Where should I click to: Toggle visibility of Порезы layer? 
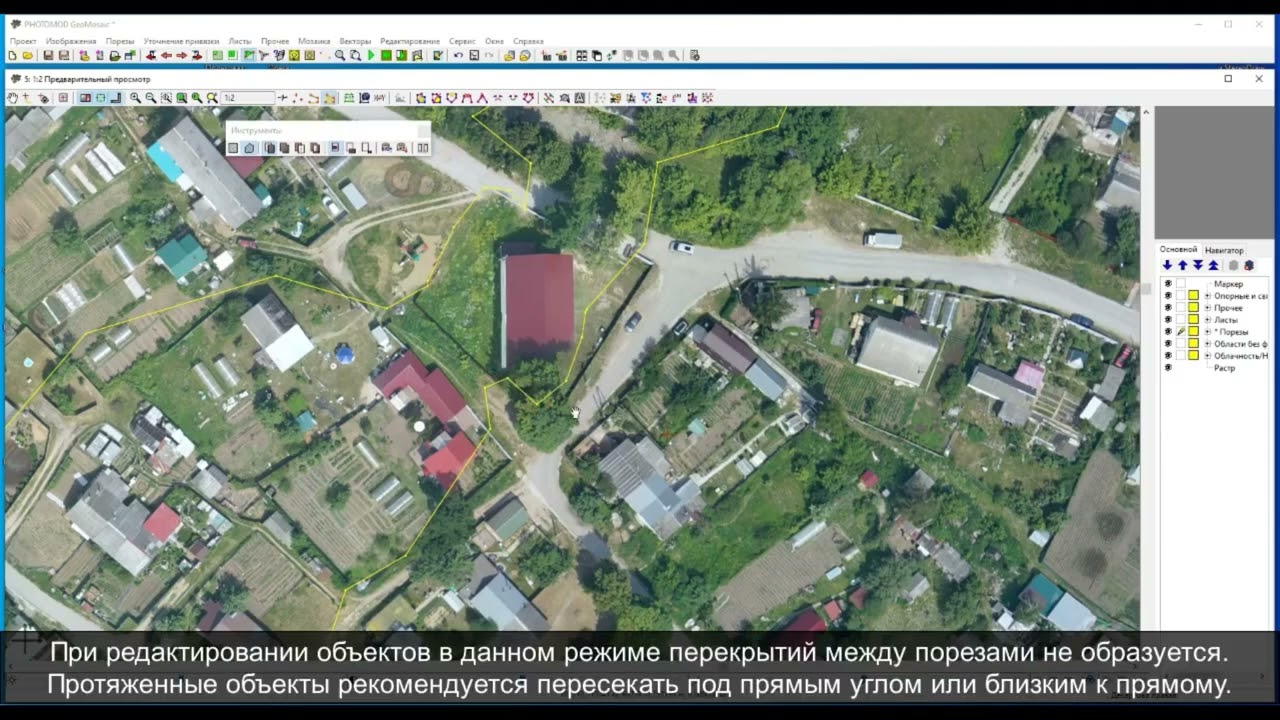coord(1168,331)
